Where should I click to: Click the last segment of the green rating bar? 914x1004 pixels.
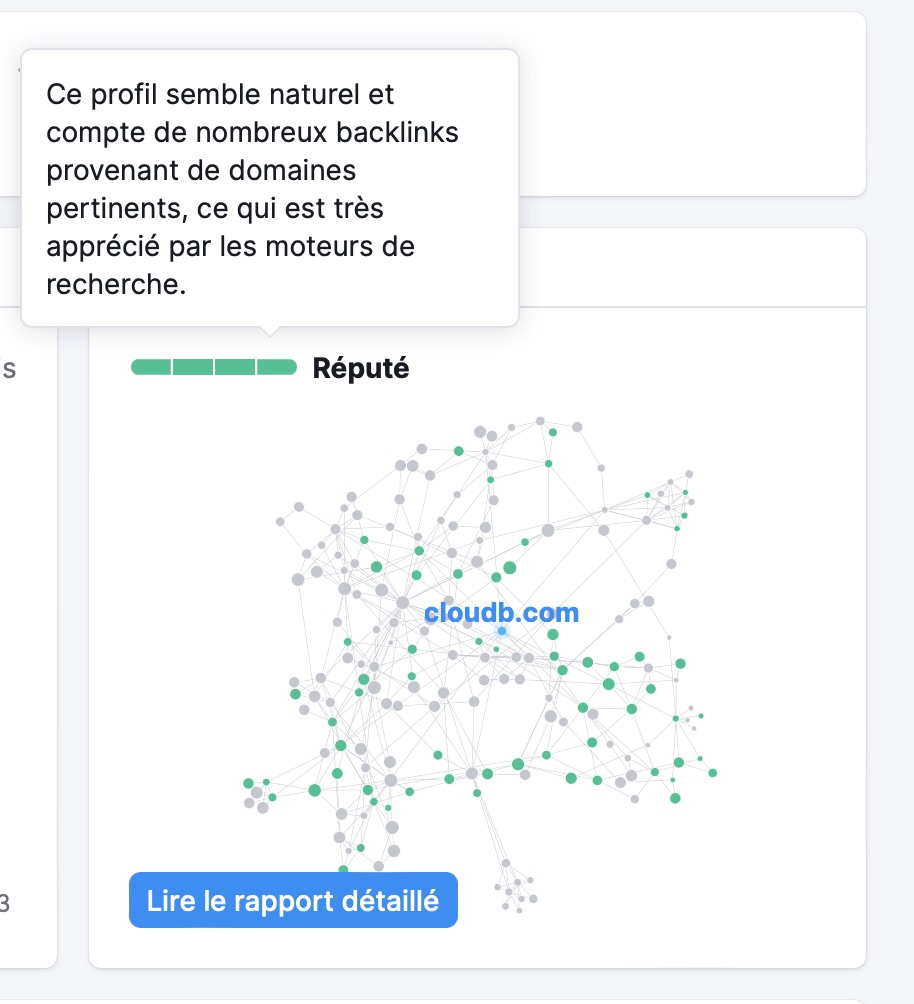click(277, 367)
